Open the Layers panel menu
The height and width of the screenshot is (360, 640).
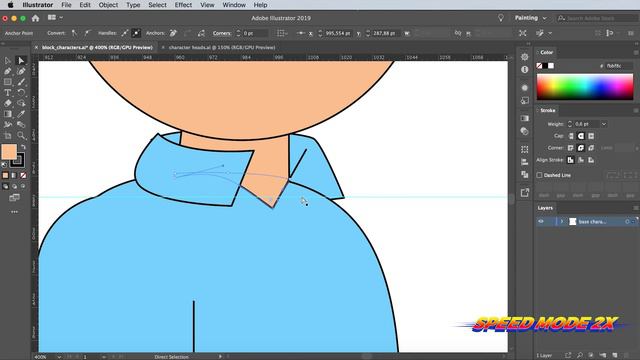636,208
